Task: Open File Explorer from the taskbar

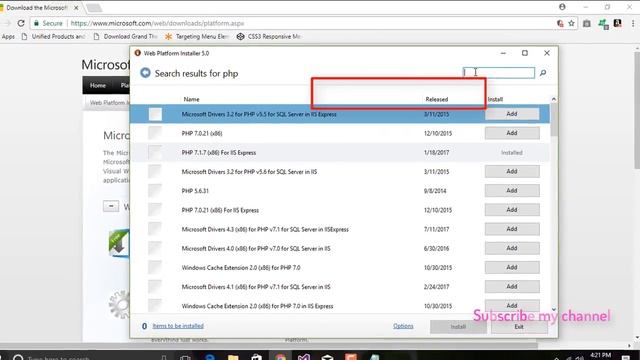Action: point(233,357)
